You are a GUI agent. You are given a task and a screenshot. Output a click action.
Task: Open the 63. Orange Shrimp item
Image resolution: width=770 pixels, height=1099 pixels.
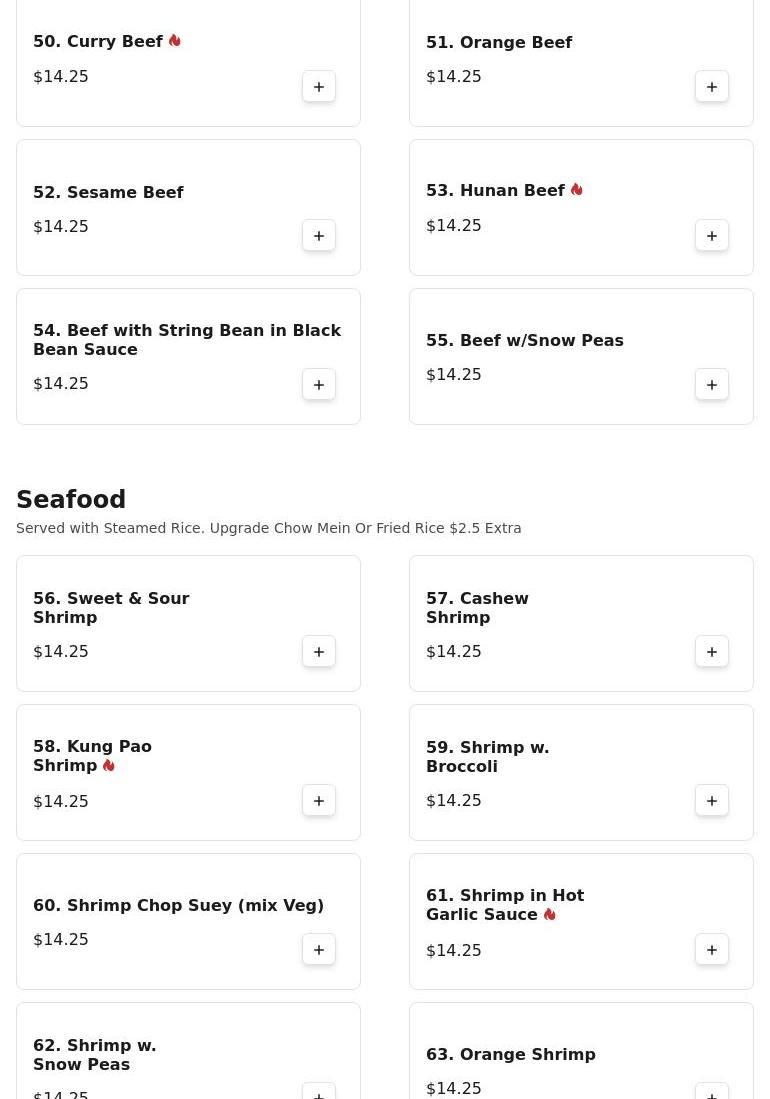click(x=510, y=1054)
